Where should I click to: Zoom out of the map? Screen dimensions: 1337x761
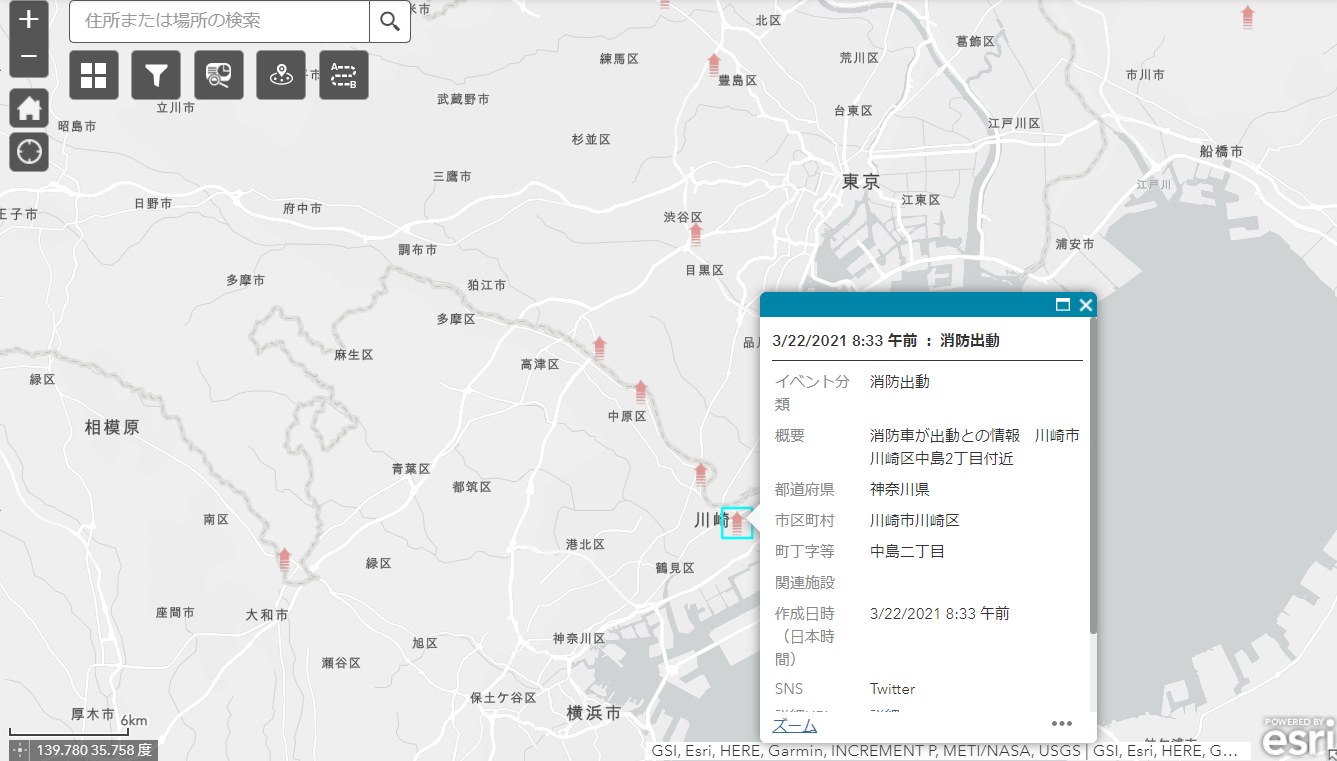(x=29, y=57)
